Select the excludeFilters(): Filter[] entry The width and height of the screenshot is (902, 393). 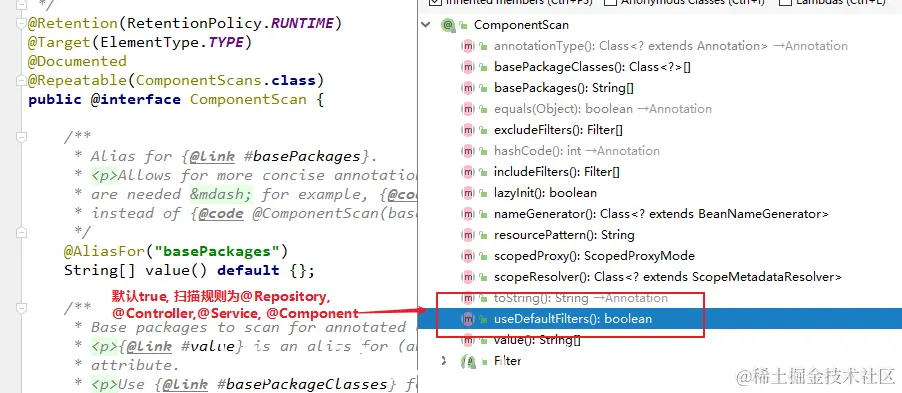click(x=558, y=130)
